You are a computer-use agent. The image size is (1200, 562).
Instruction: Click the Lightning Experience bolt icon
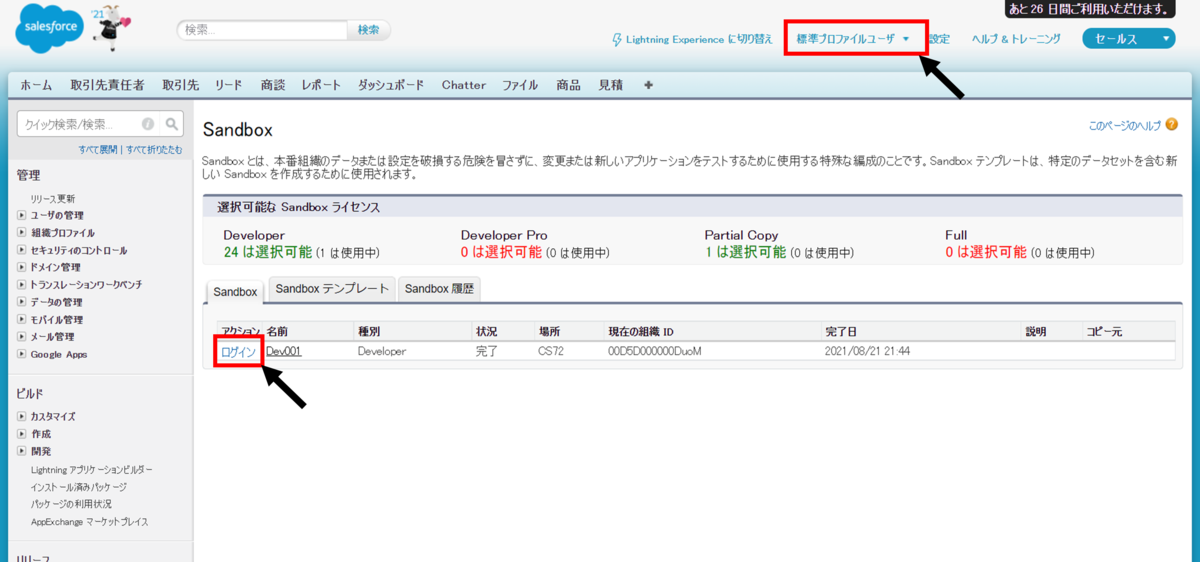(x=617, y=39)
